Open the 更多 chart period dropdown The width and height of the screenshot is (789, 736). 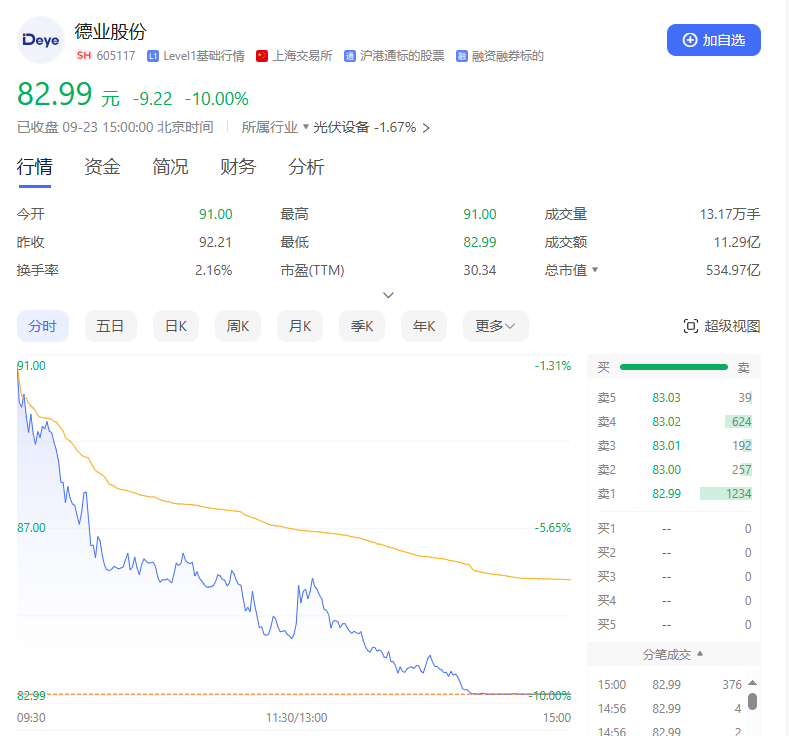coord(495,326)
